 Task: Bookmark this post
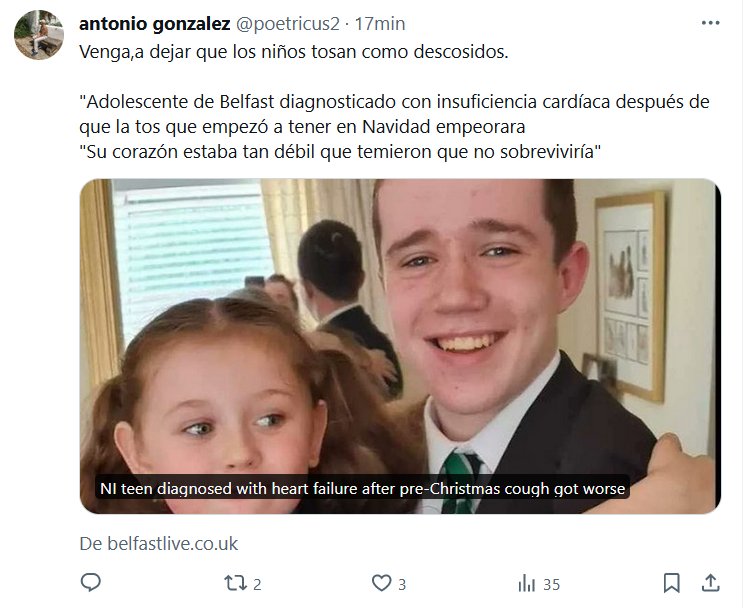(671, 583)
